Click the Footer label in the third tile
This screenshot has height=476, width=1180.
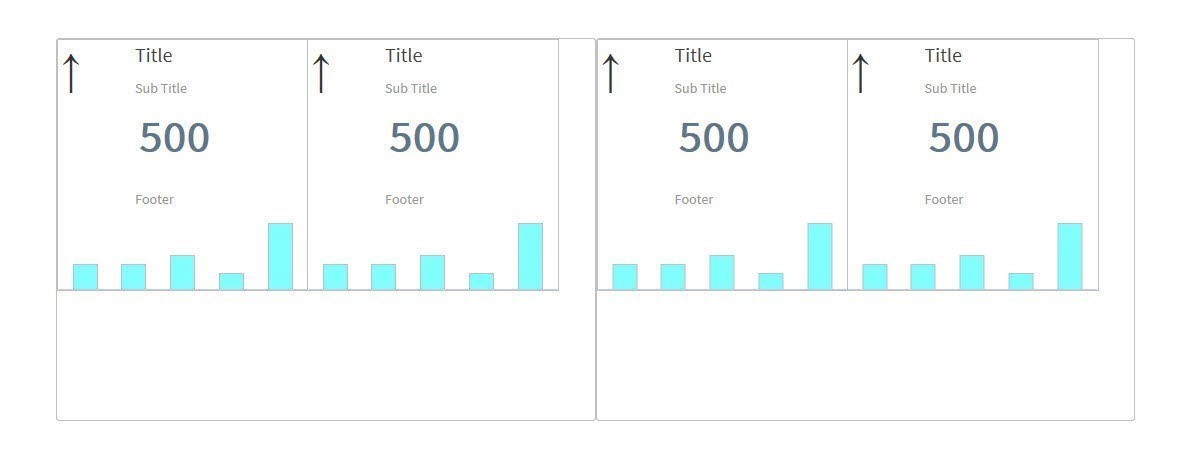click(694, 200)
